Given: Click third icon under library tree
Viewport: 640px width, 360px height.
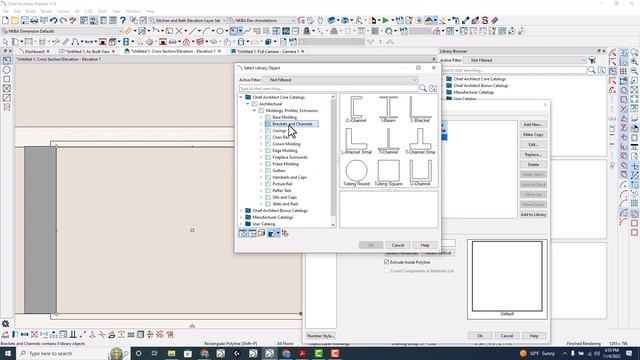Looking at the screenshot, I should pos(262,233).
